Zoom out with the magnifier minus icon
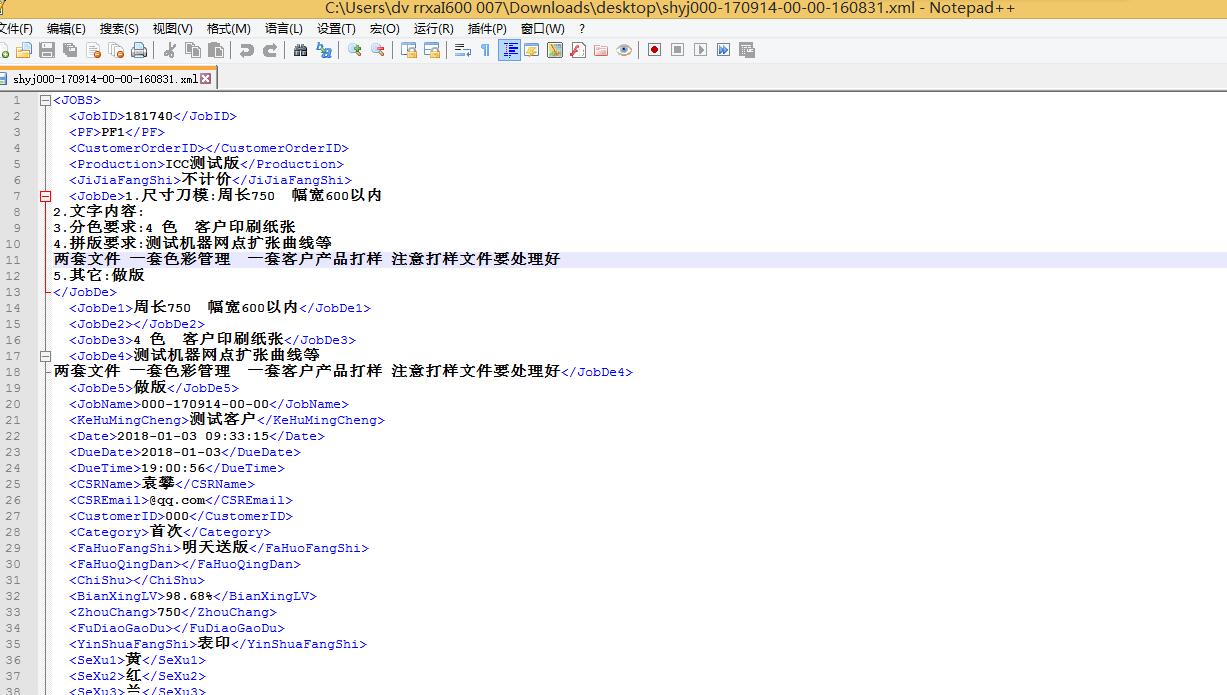 coord(378,50)
